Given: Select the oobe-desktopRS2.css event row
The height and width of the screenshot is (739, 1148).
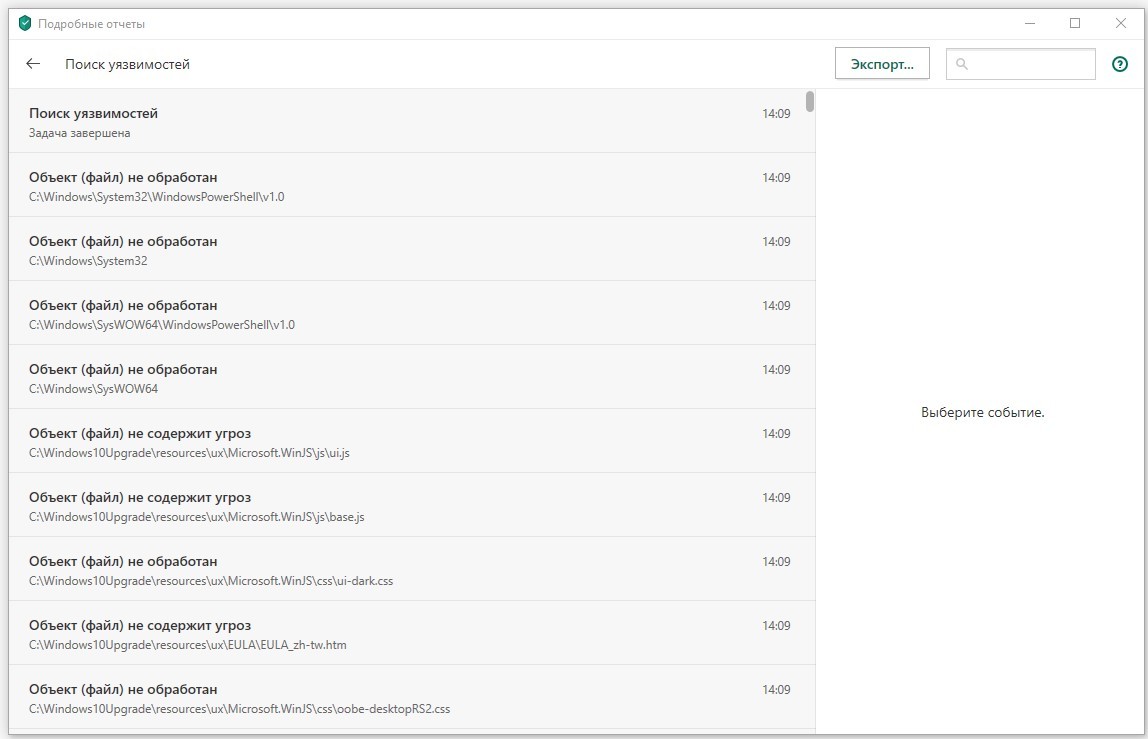Looking at the screenshot, I should click(410, 698).
